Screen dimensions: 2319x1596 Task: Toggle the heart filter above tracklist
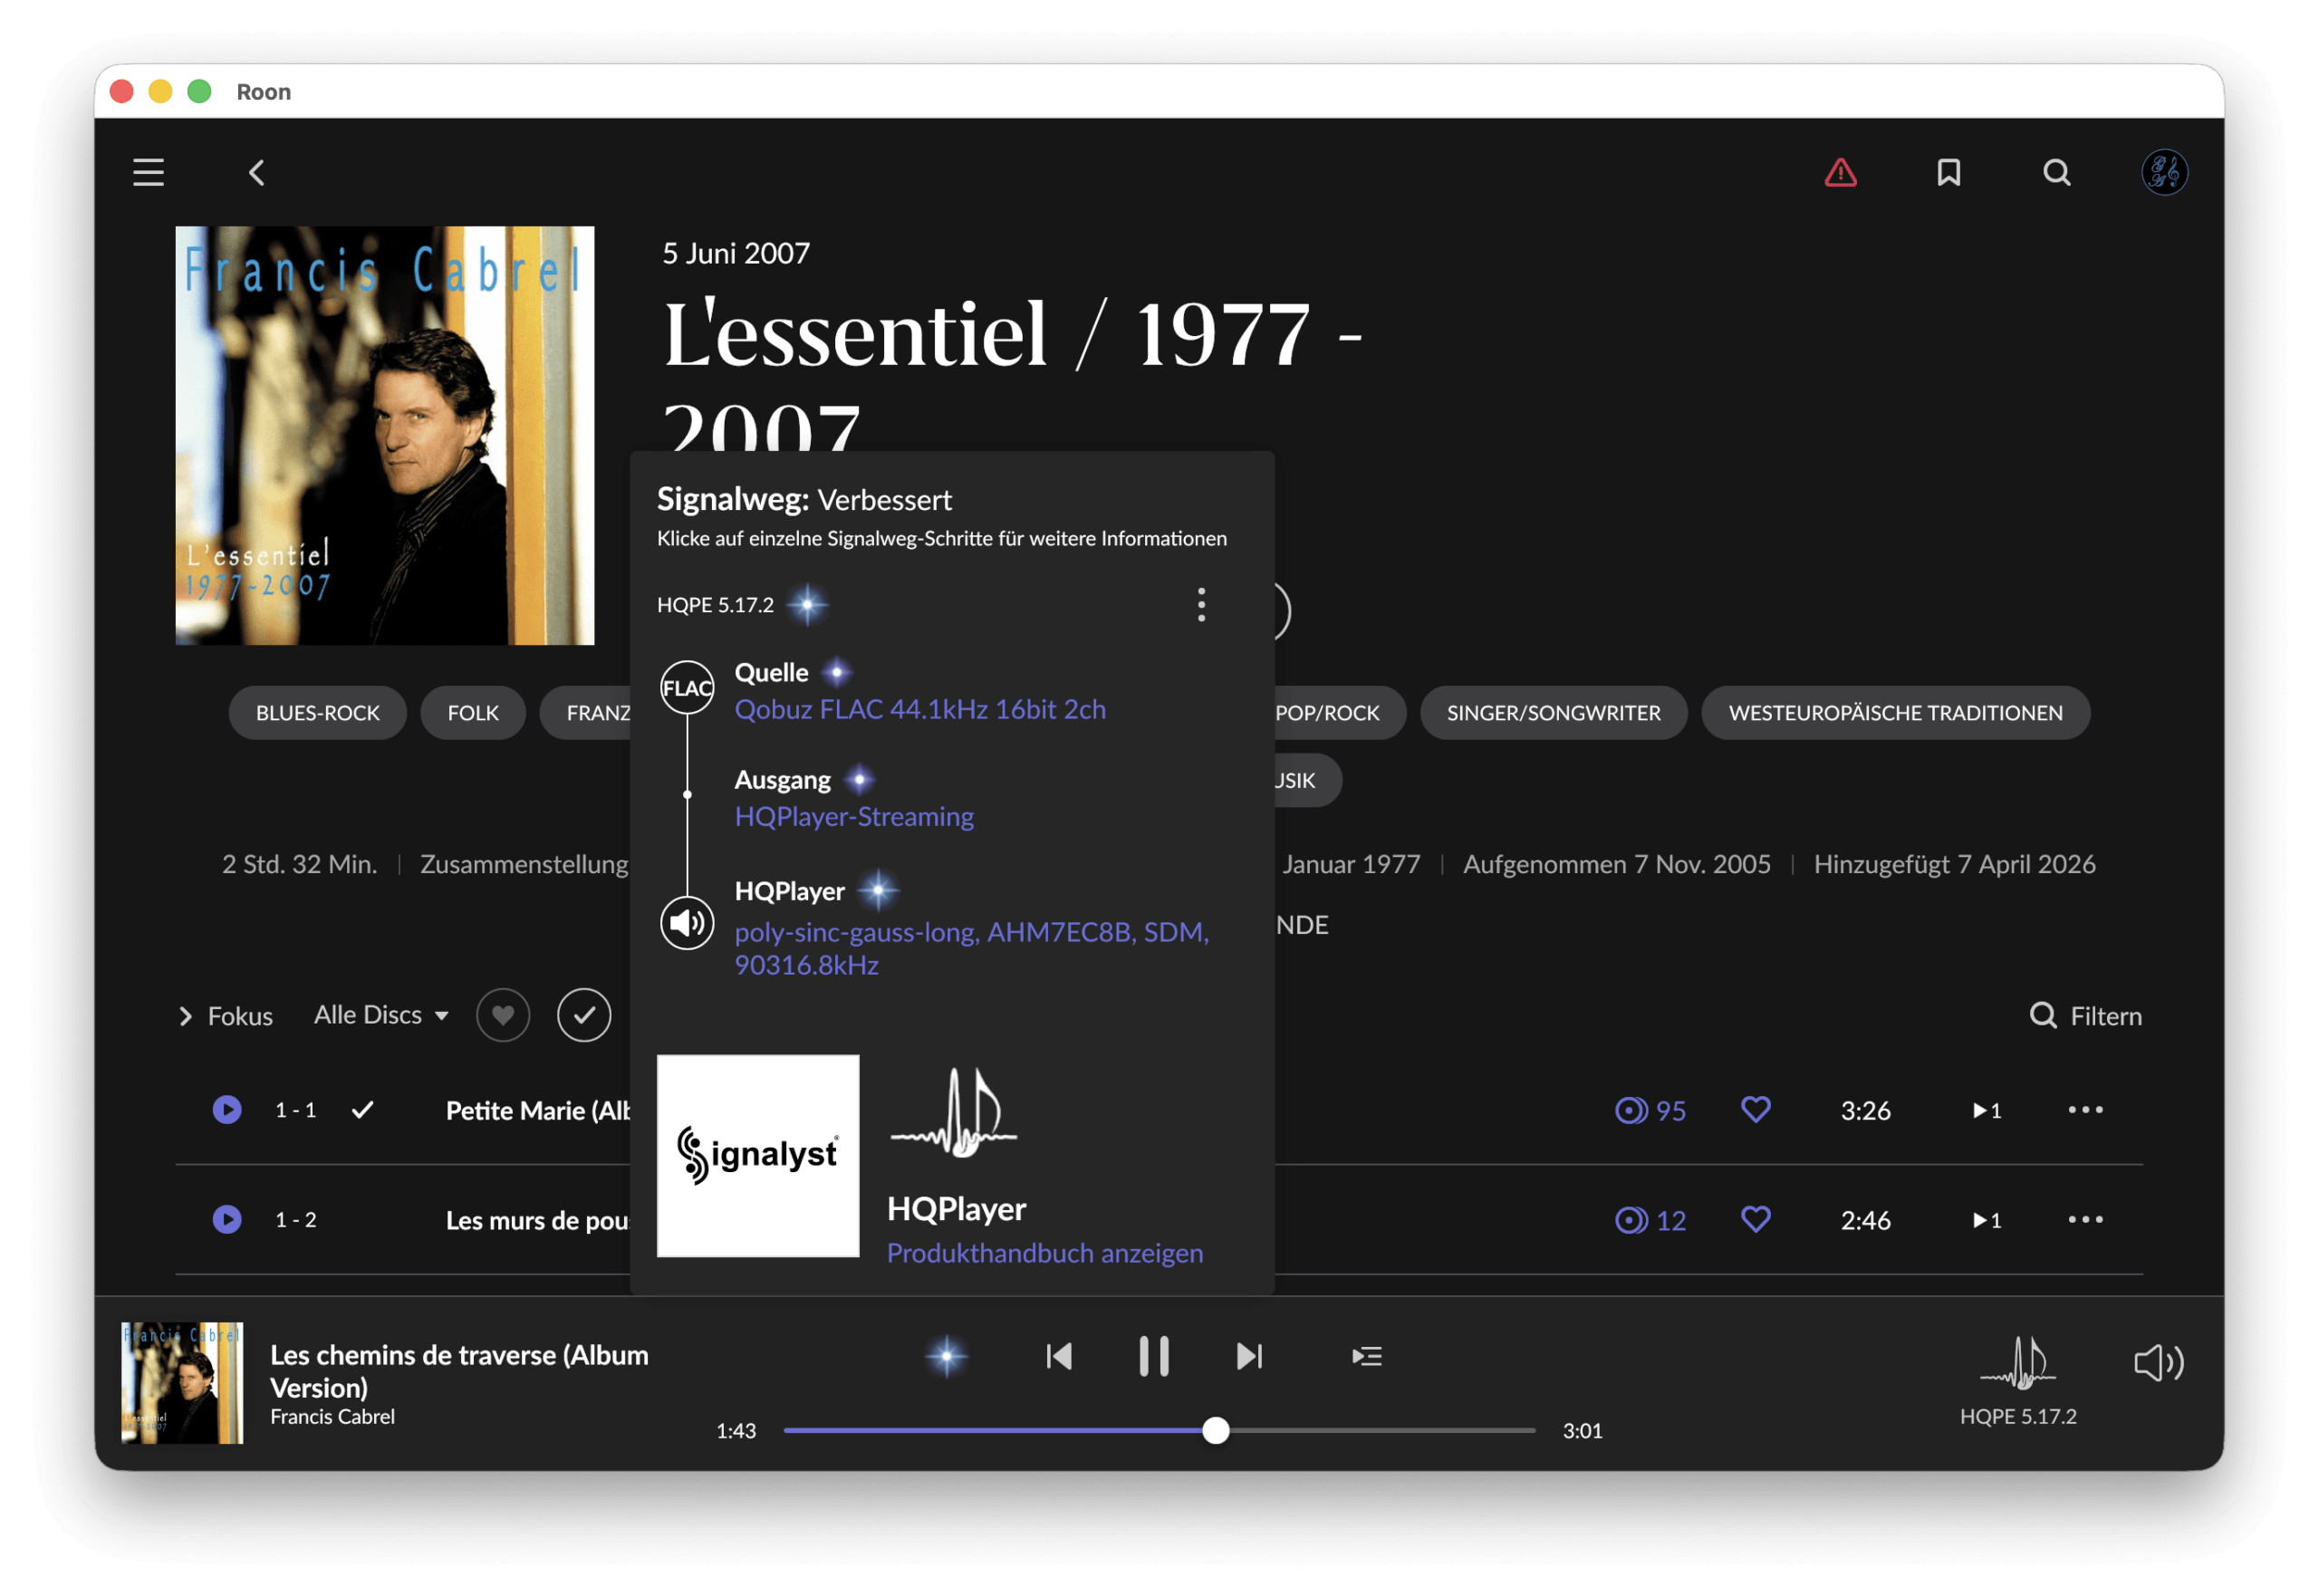(x=503, y=1016)
